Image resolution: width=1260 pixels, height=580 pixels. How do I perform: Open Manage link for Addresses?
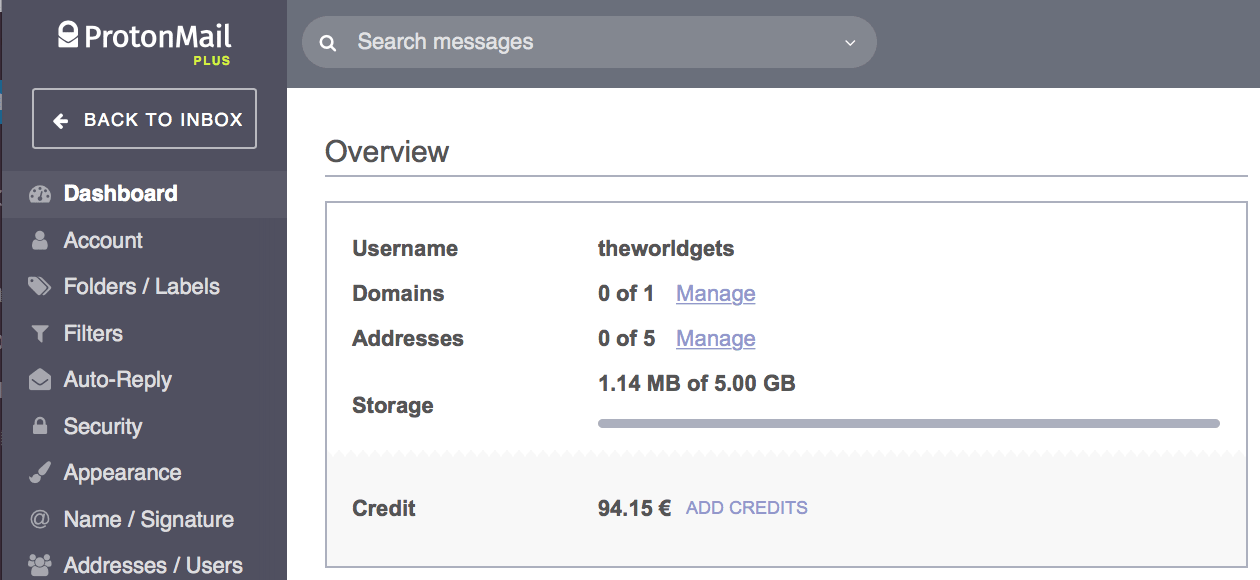click(715, 339)
